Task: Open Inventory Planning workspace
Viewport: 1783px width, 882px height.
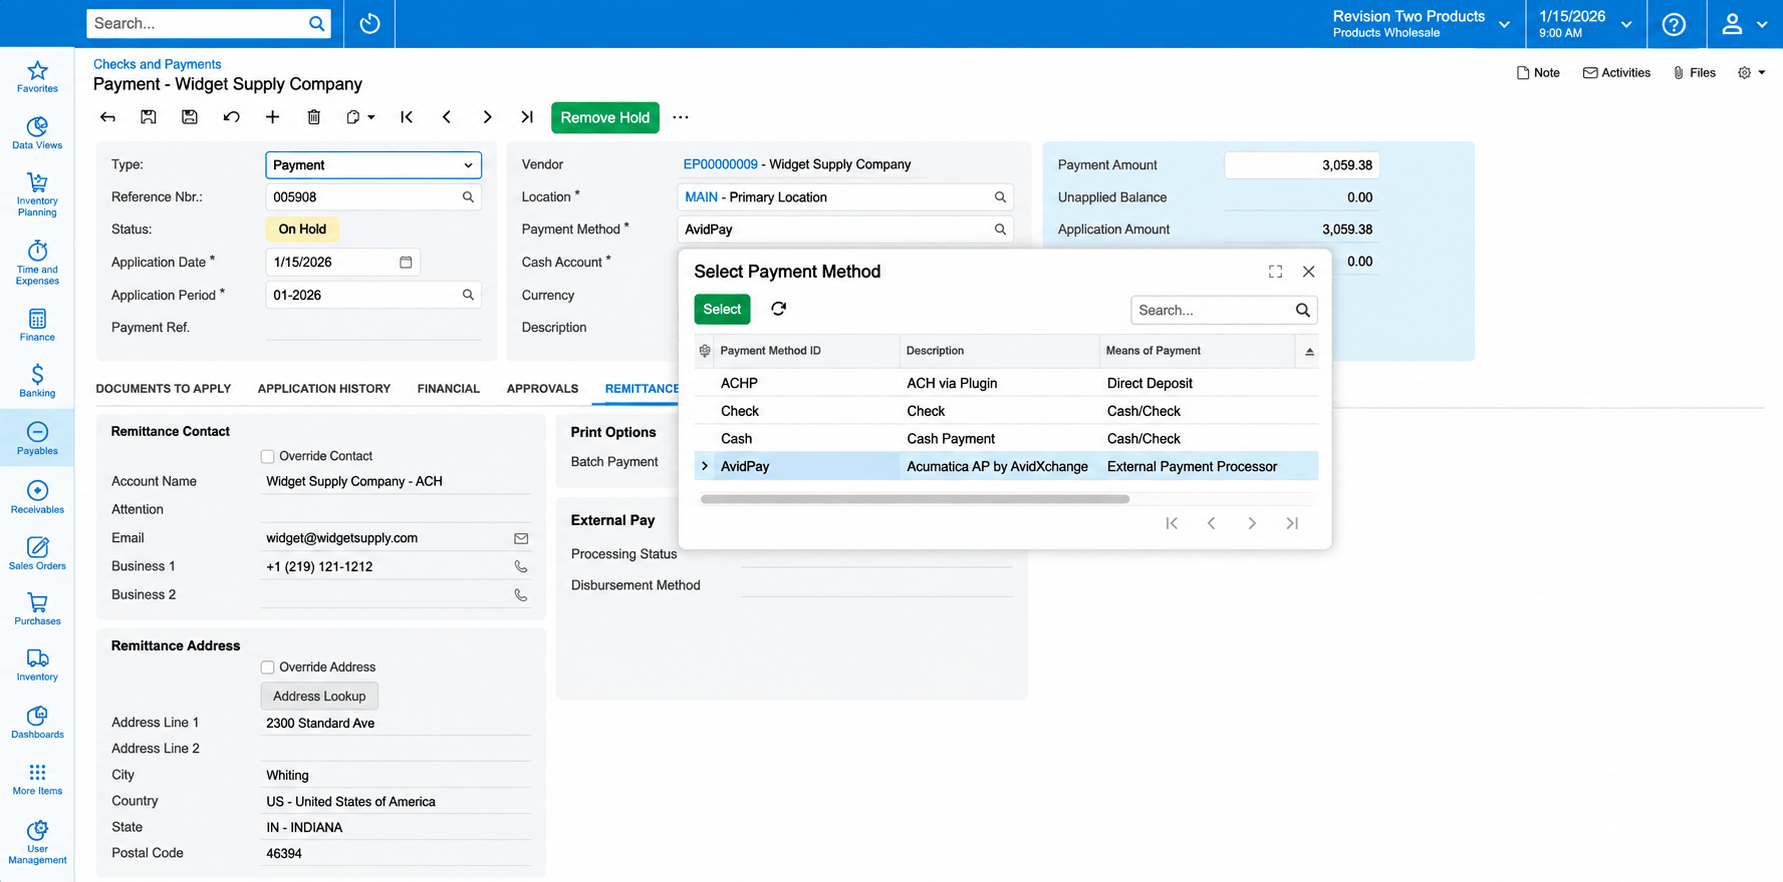Action: [x=37, y=194]
